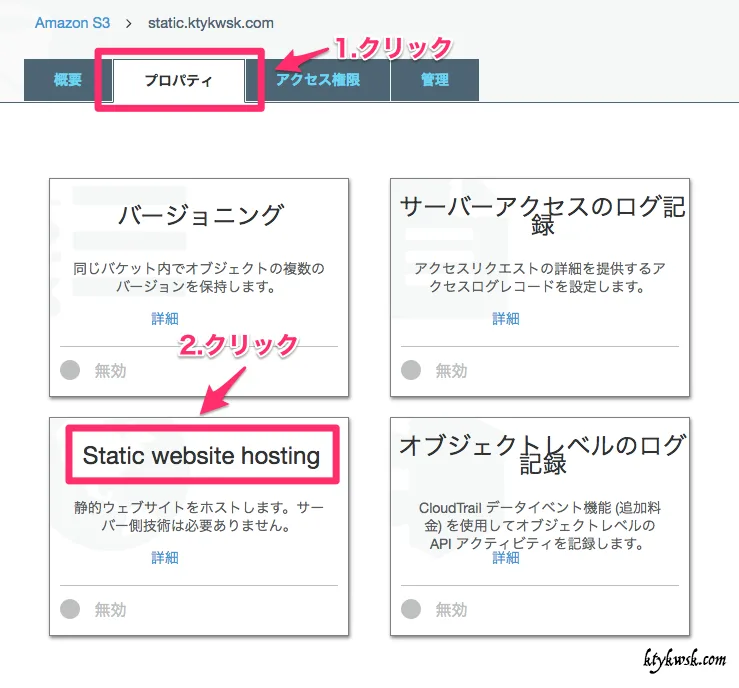Toggle 無効 status circle in サーバーアクセスのログ記録
The image size is (739, 688).
pos(411,370)
